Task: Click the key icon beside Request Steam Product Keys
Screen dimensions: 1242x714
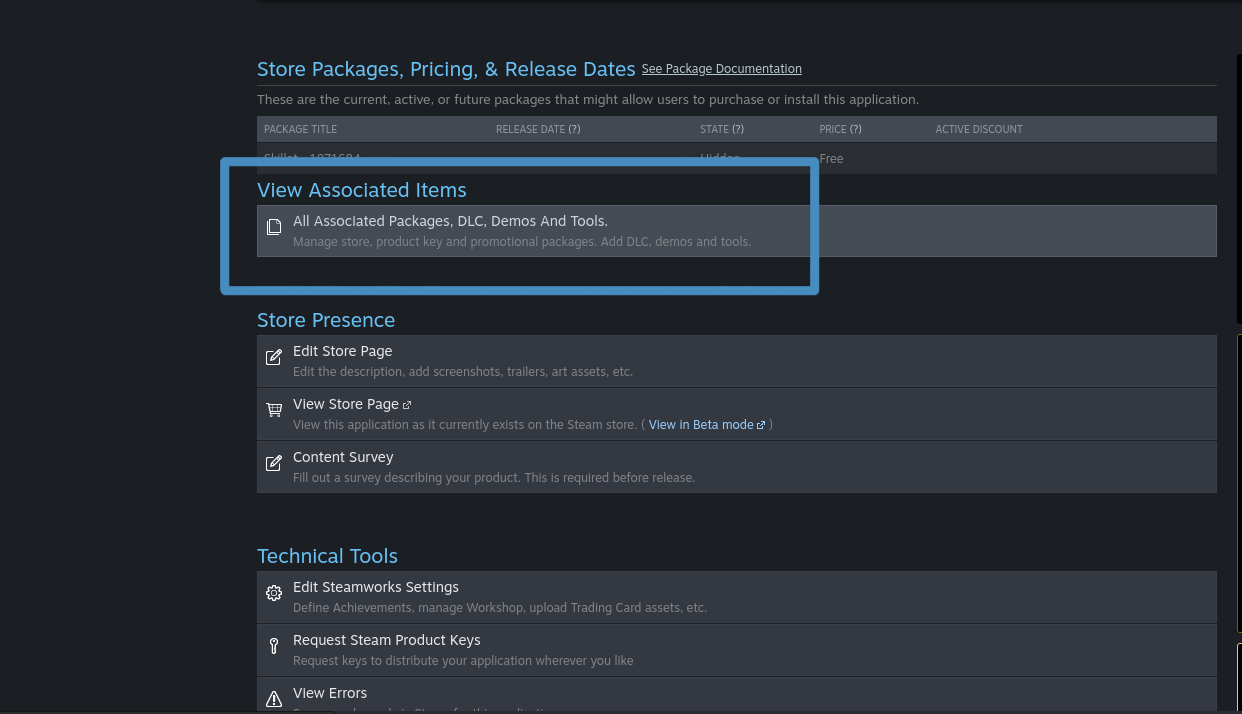Action: coord(274,646)
